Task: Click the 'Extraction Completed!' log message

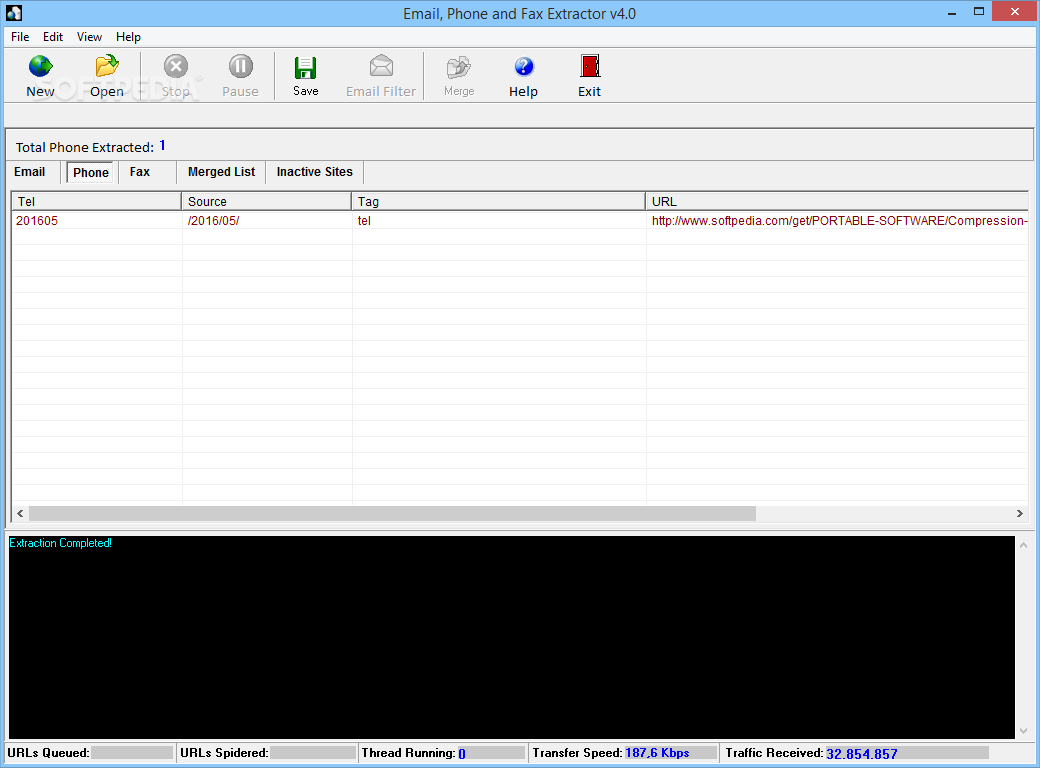Action: click(60, 543)
